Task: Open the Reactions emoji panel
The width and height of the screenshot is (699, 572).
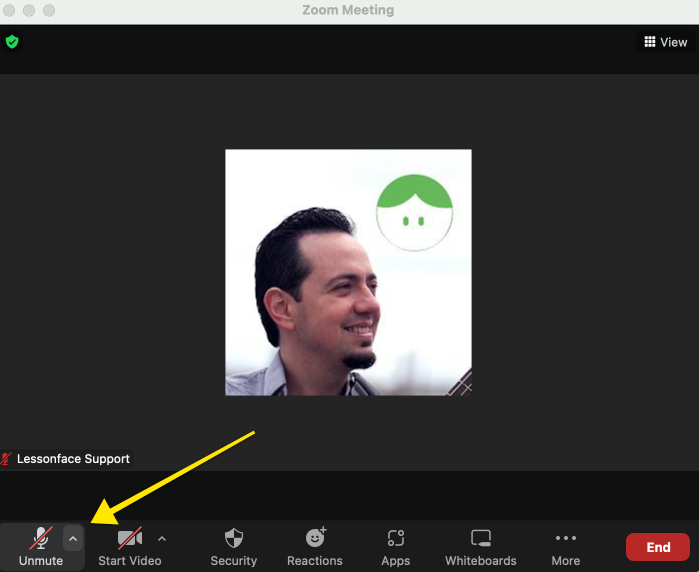Action: tap(315, 546)
